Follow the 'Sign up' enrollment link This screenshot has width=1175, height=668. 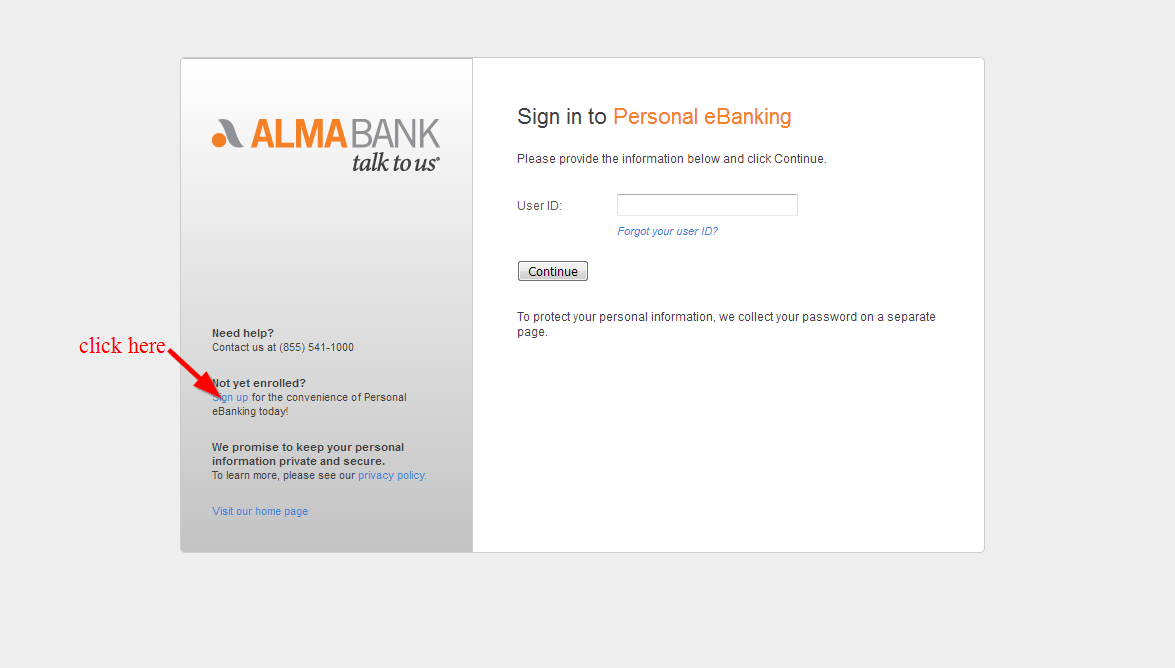(231, 398)
